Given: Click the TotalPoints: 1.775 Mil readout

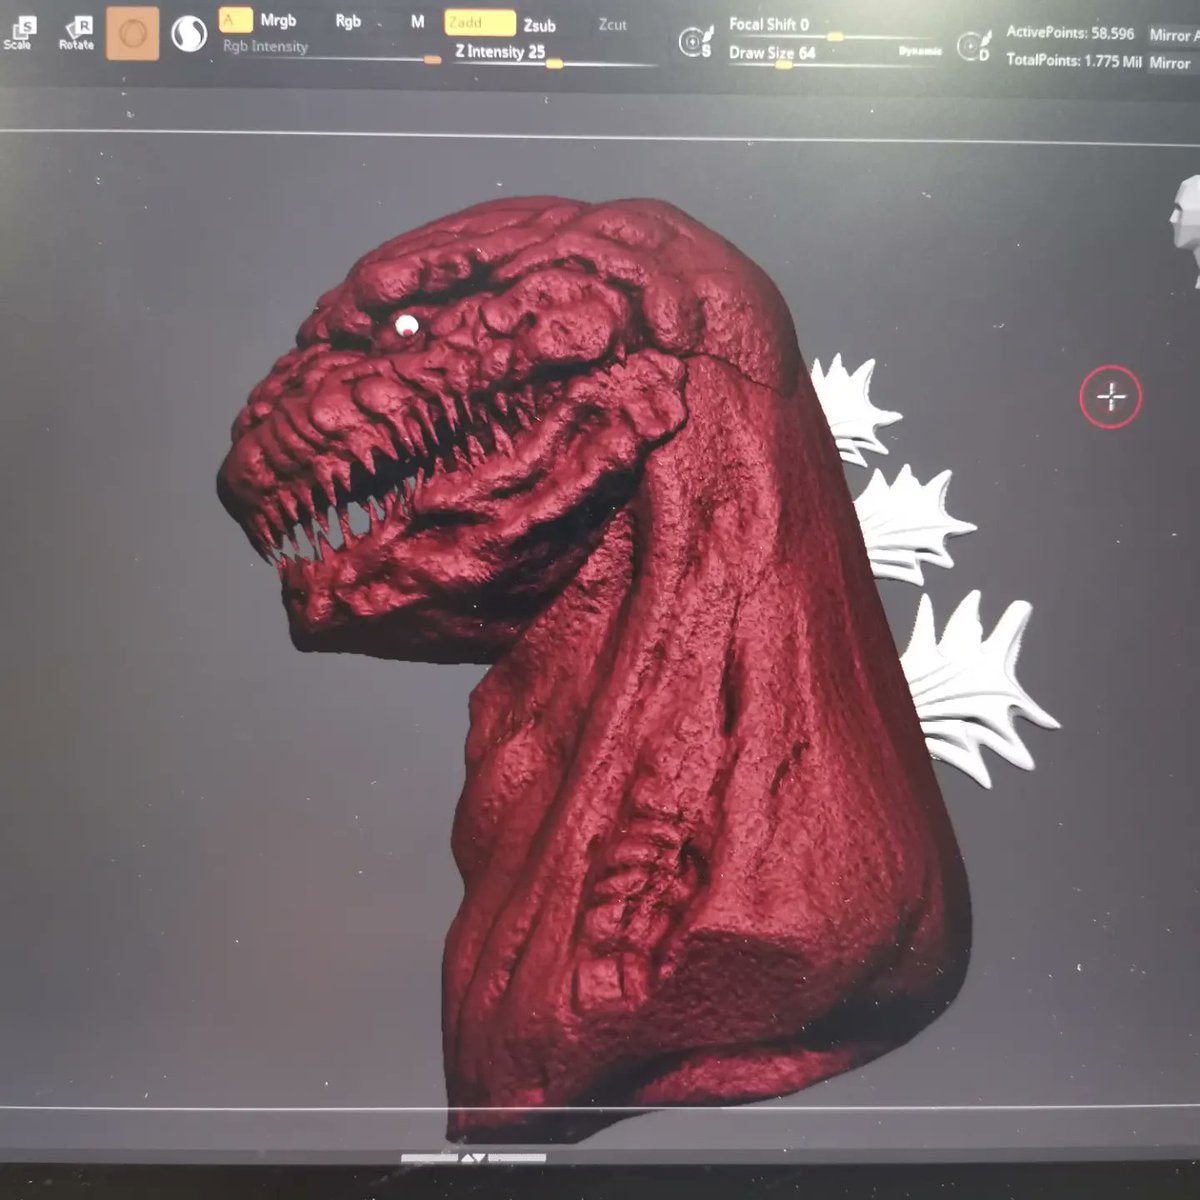Looking at the screenshot, I should 1073,61.
